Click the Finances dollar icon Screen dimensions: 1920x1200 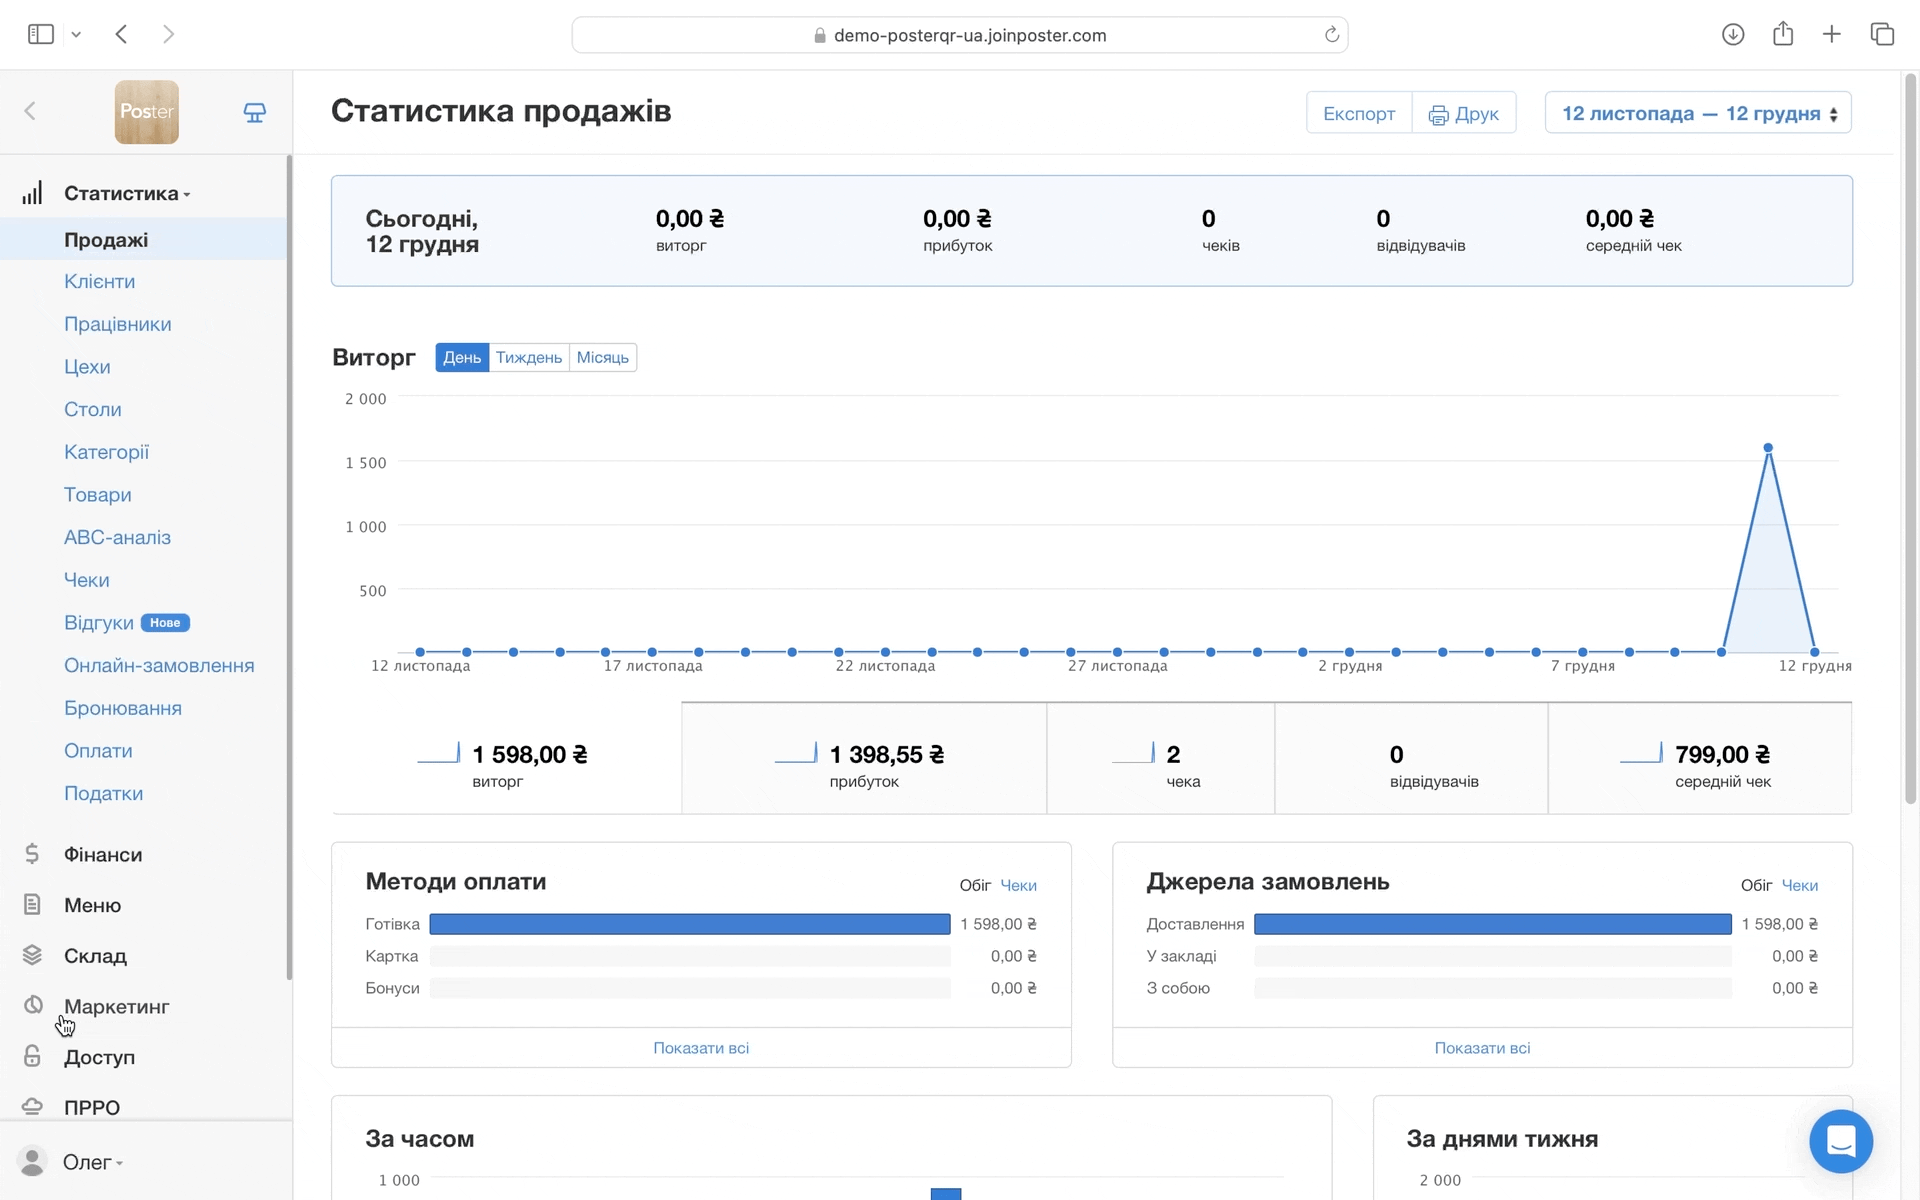tap(32, 854)
